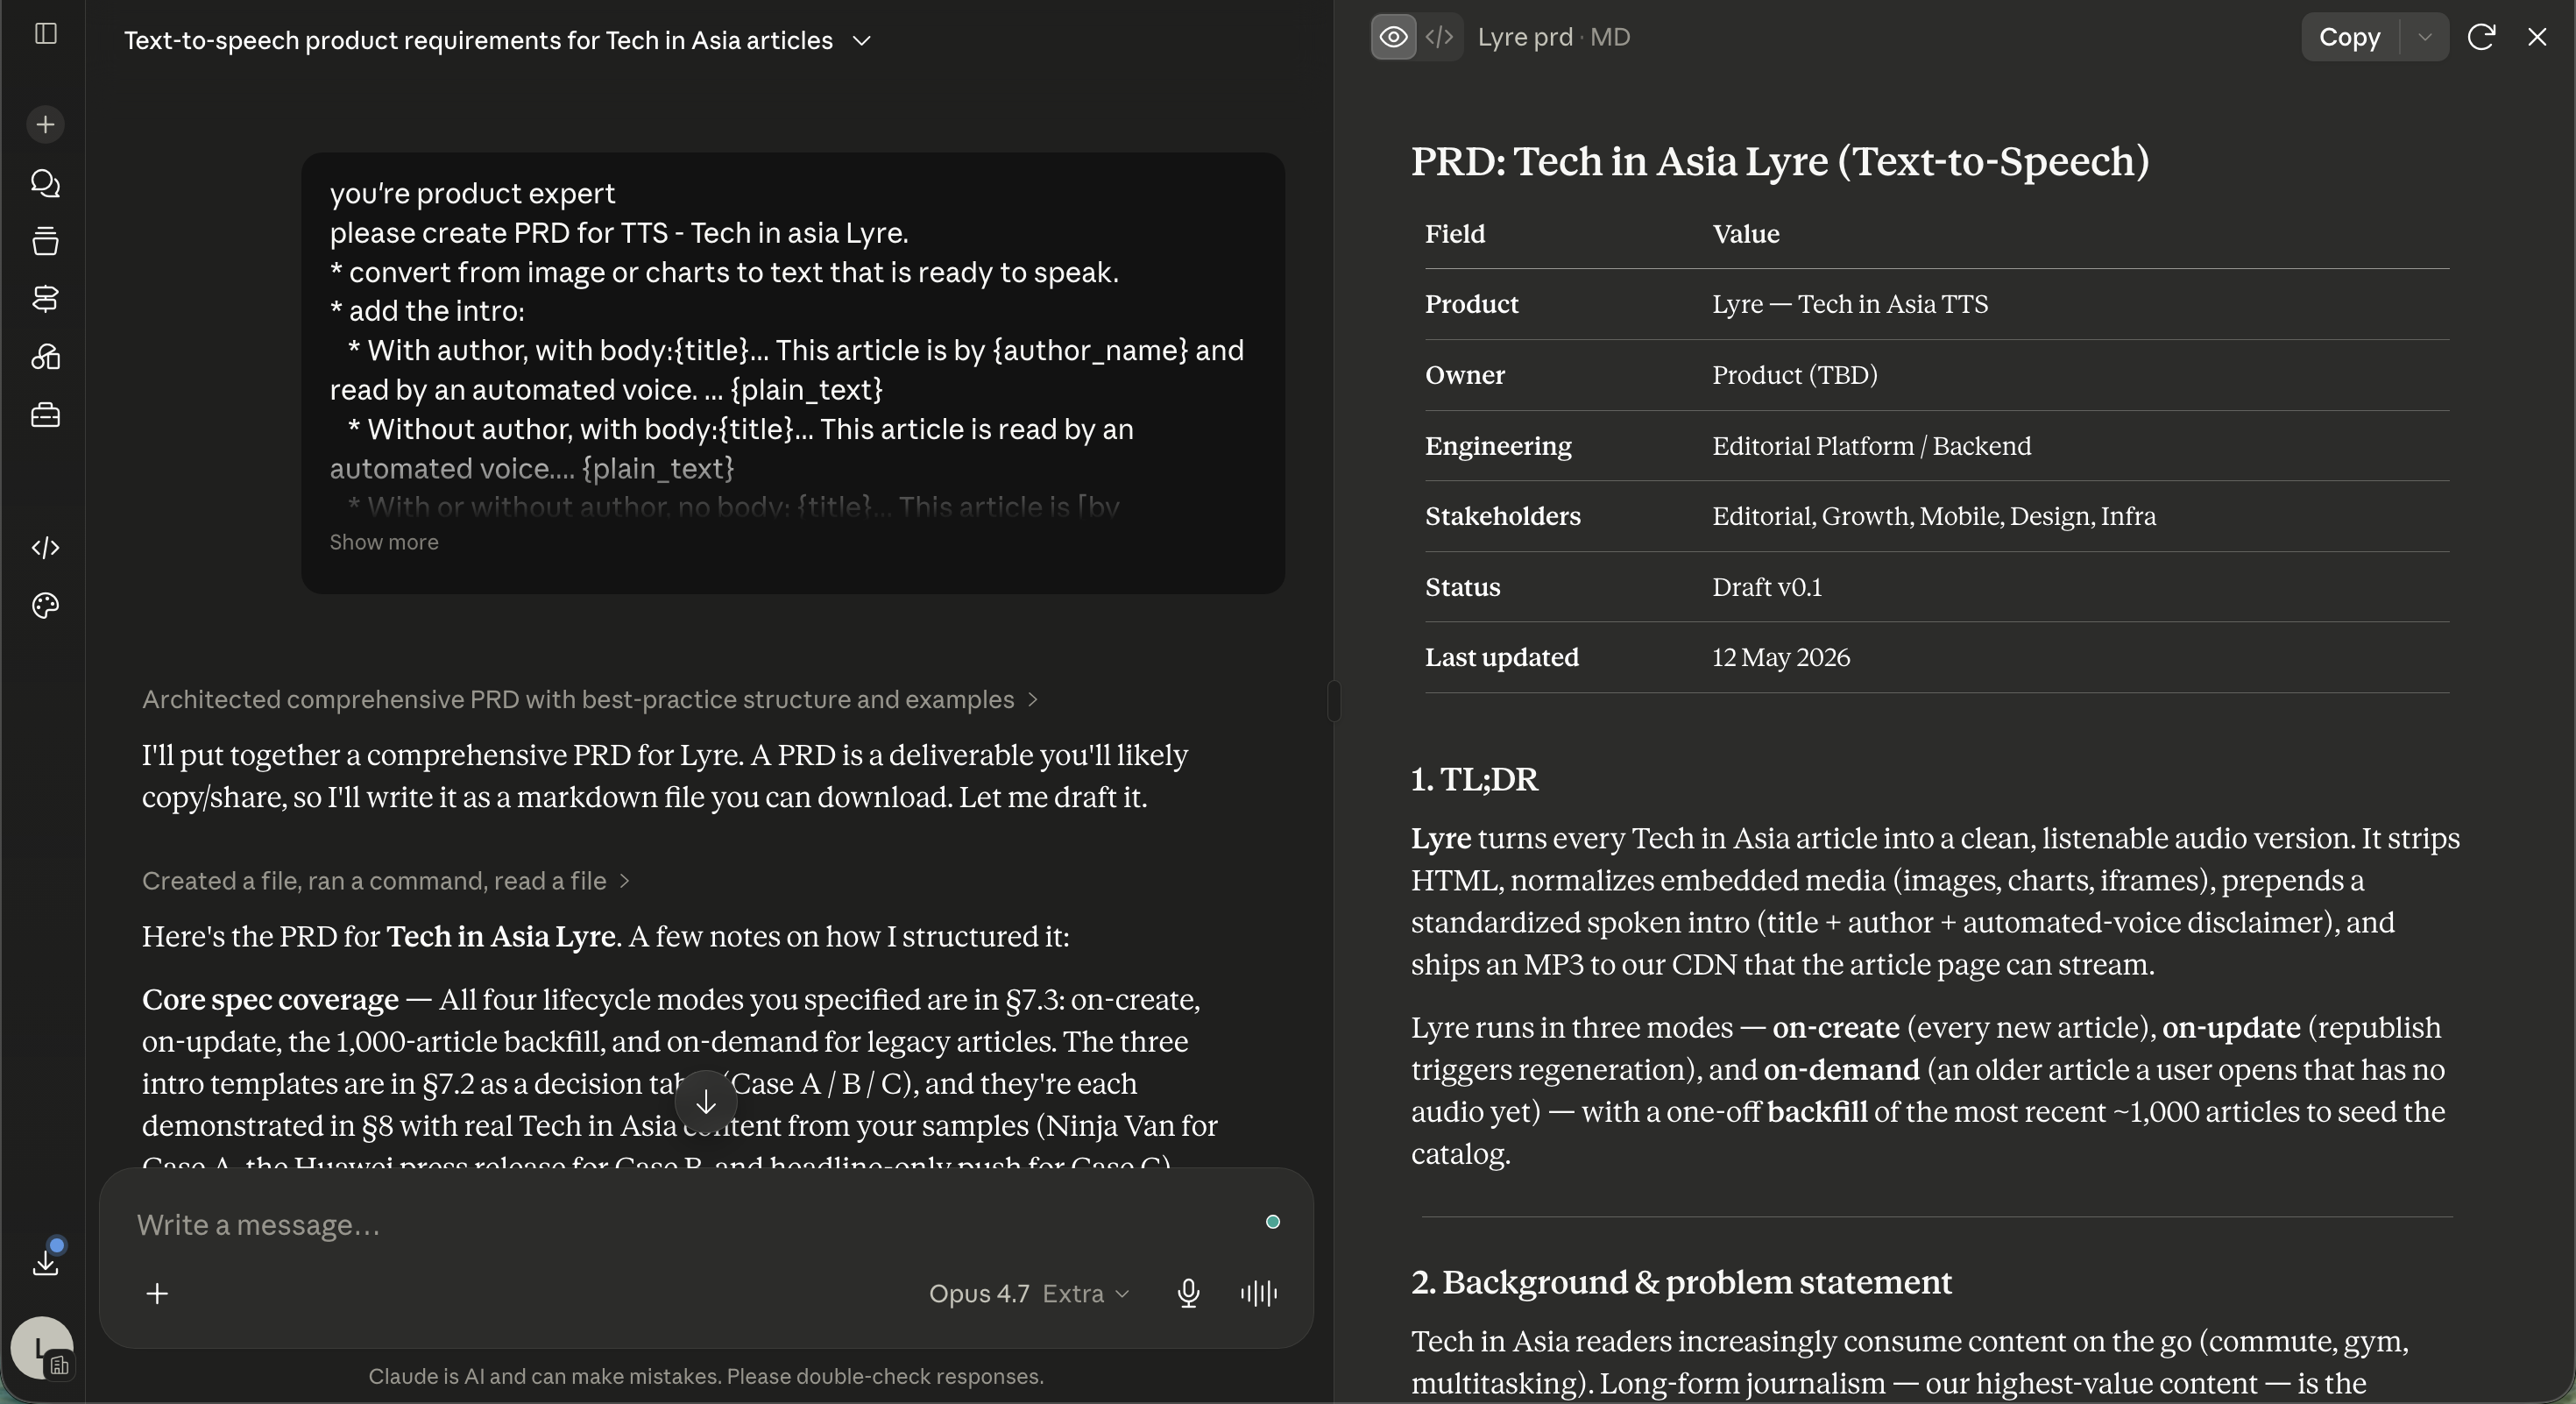Screen dimensions: 2576x1404
Task: Switch artifact to code view
Action: 1439,38
